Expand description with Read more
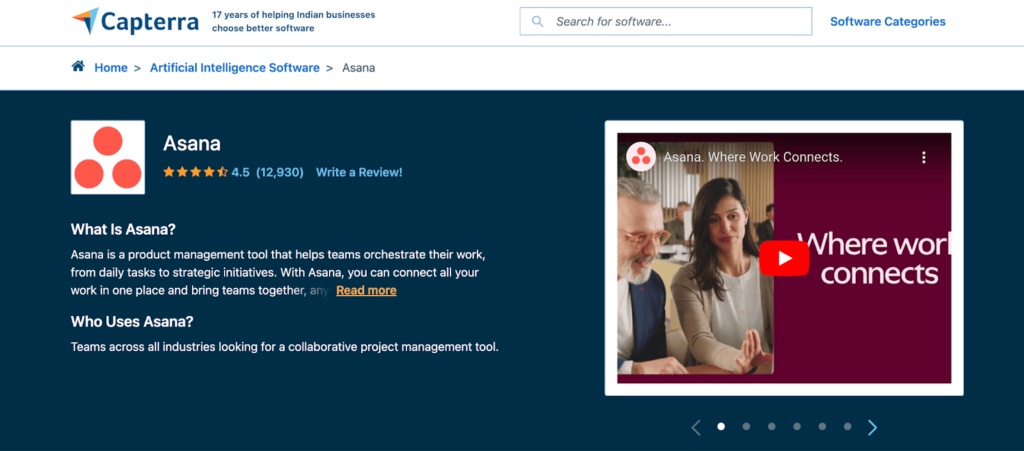The height and width of the screenshot is (451, 1024). point(366,290)
